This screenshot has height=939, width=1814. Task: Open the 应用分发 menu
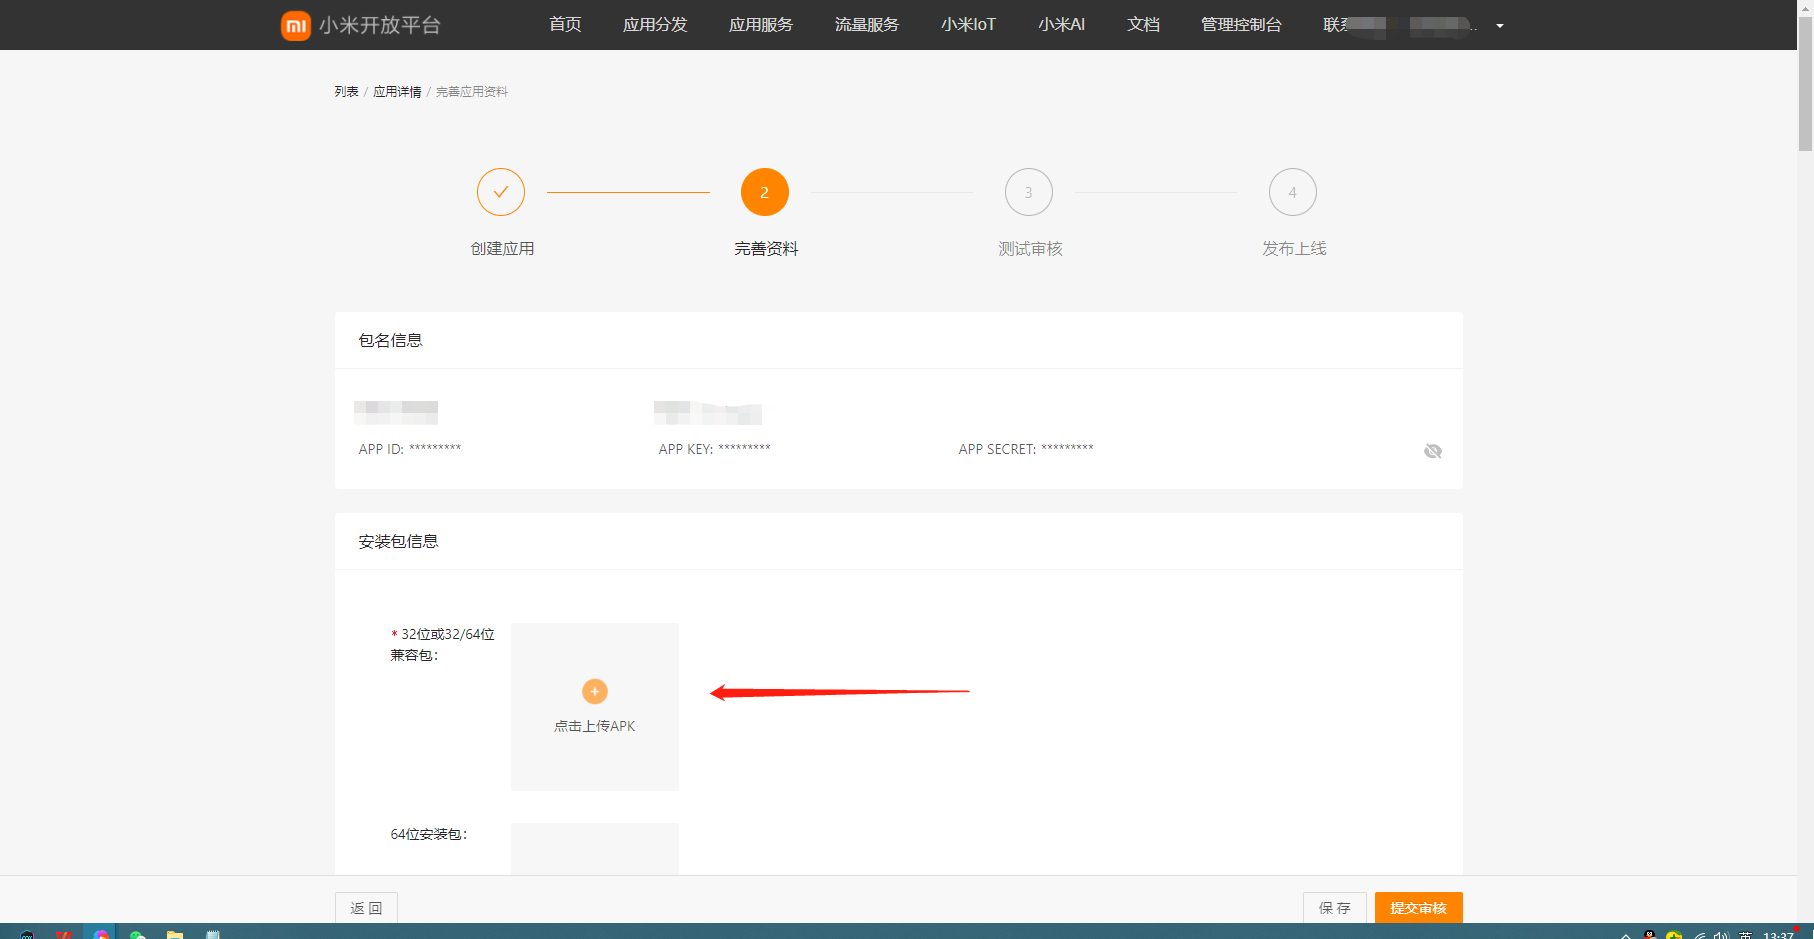(x=655, y=25)
